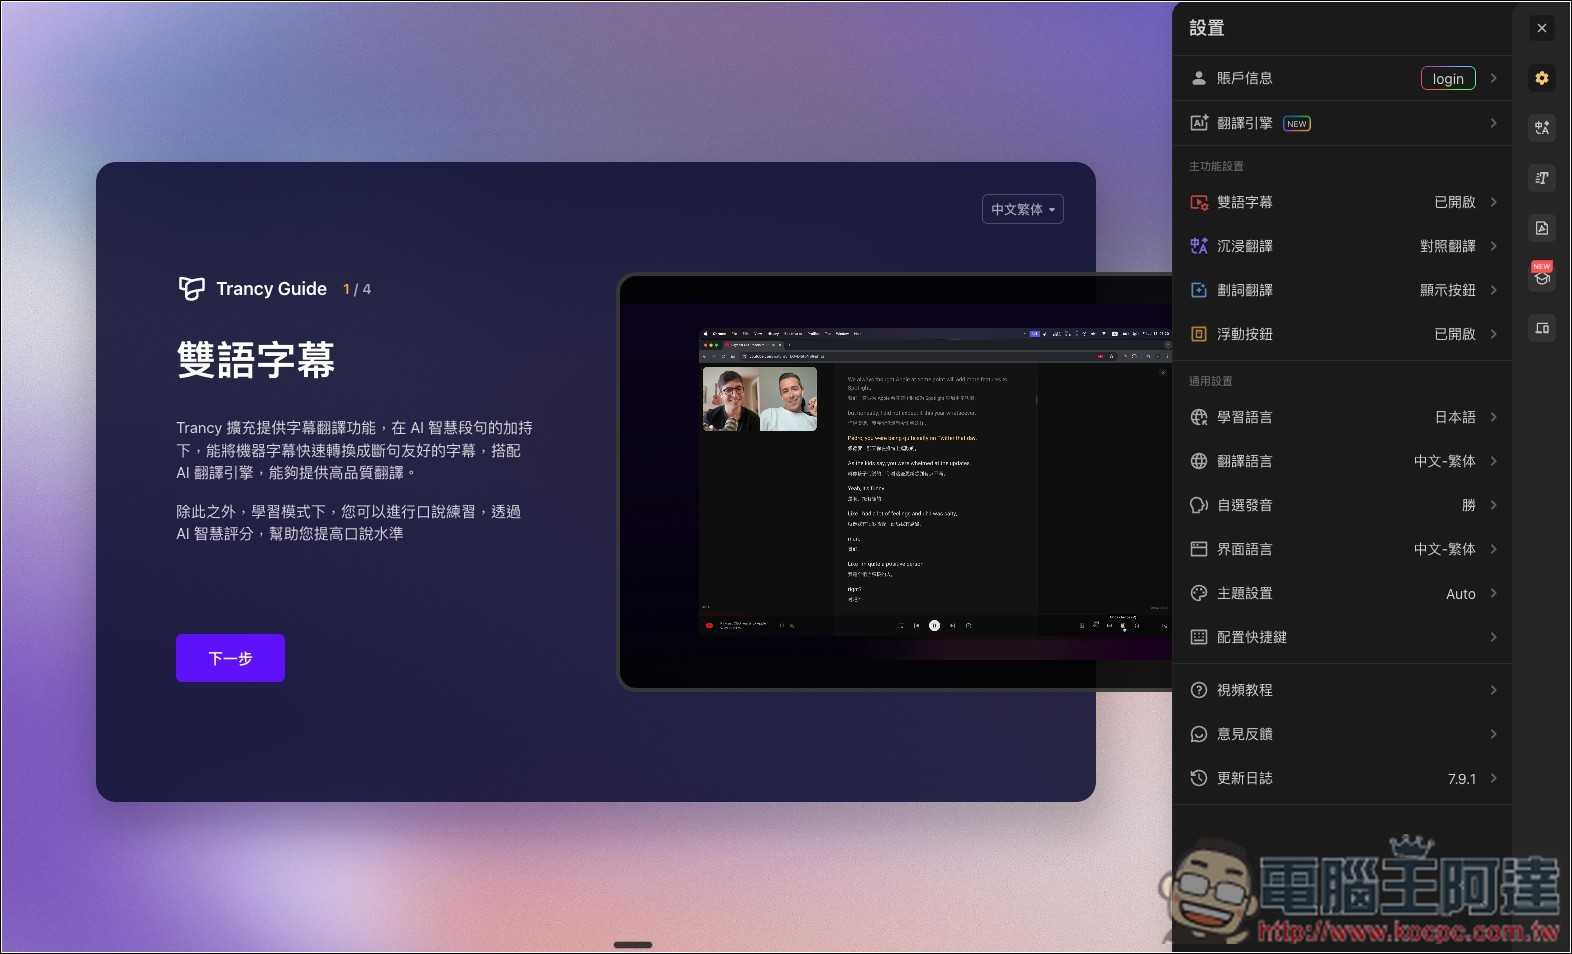Click the Trancy logo in guide card
This screenshot has height=954, width=1572.
[191, 289]
